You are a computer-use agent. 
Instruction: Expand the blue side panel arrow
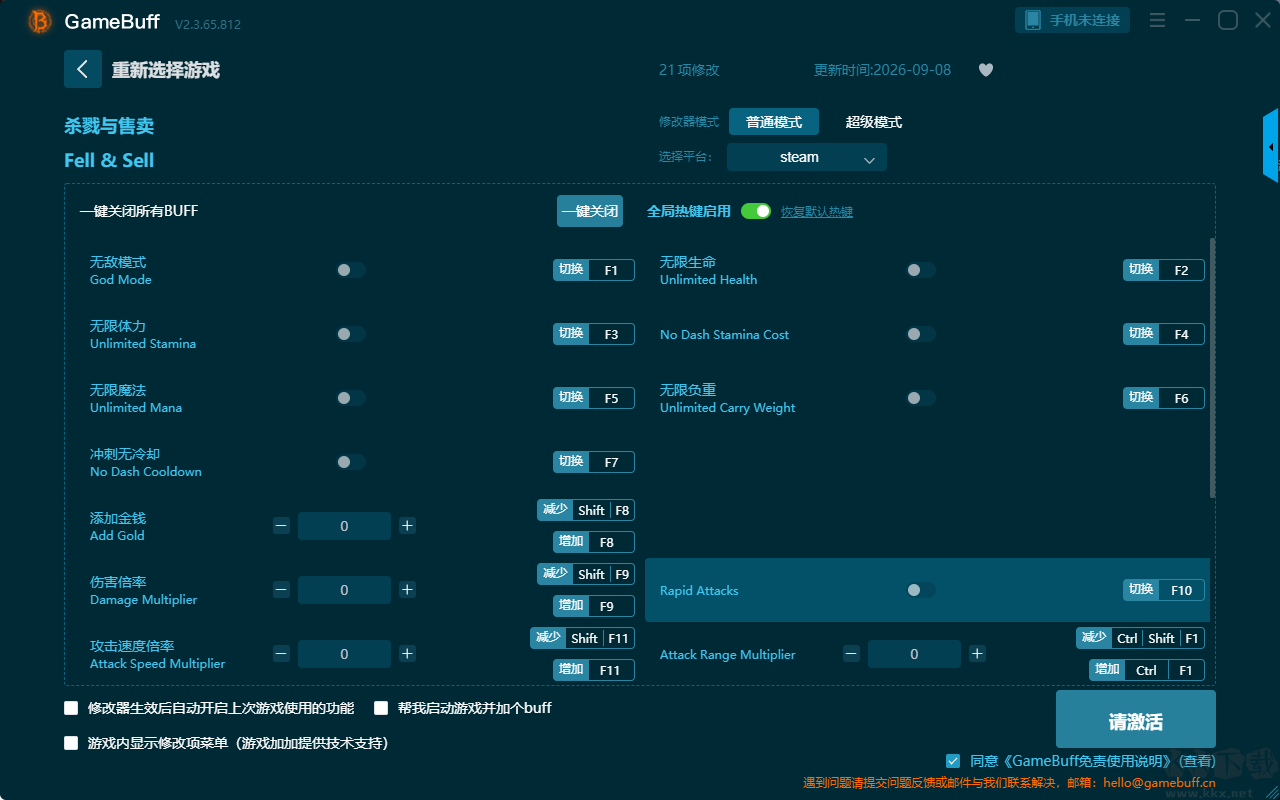[x=1271, y=146]
